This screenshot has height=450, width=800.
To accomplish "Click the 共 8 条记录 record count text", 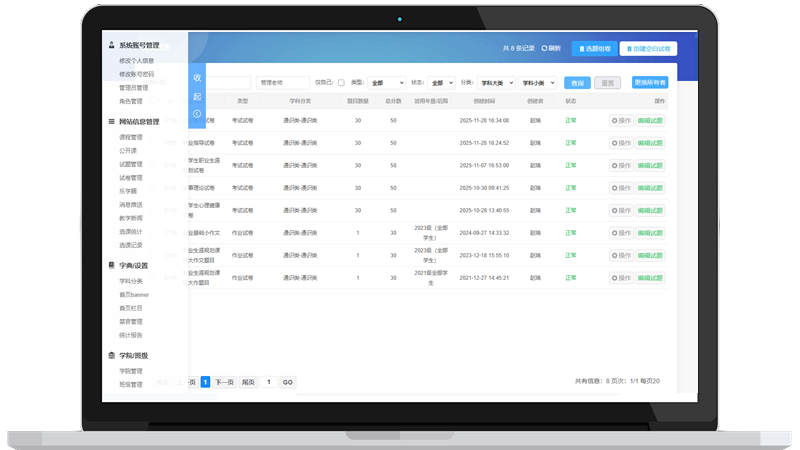I will (x=518, y=48).
